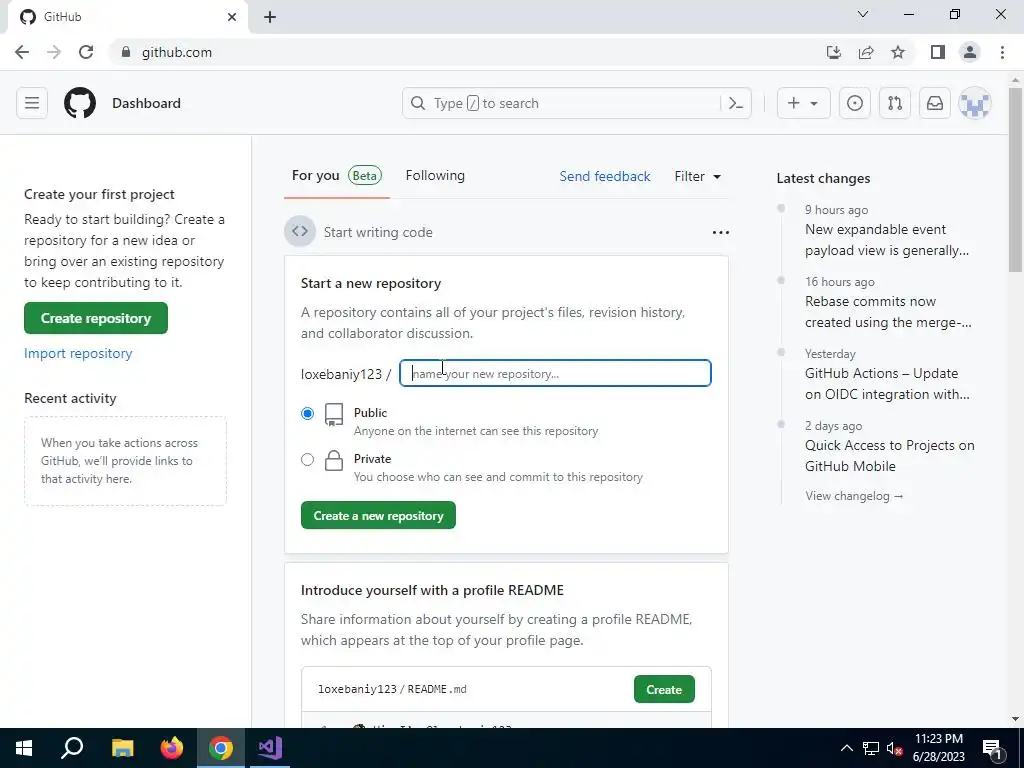The width and height of the screenshot is (1024, 768).
Task: Launch Firefox from the taskbar
Action: tap(172, 748)
